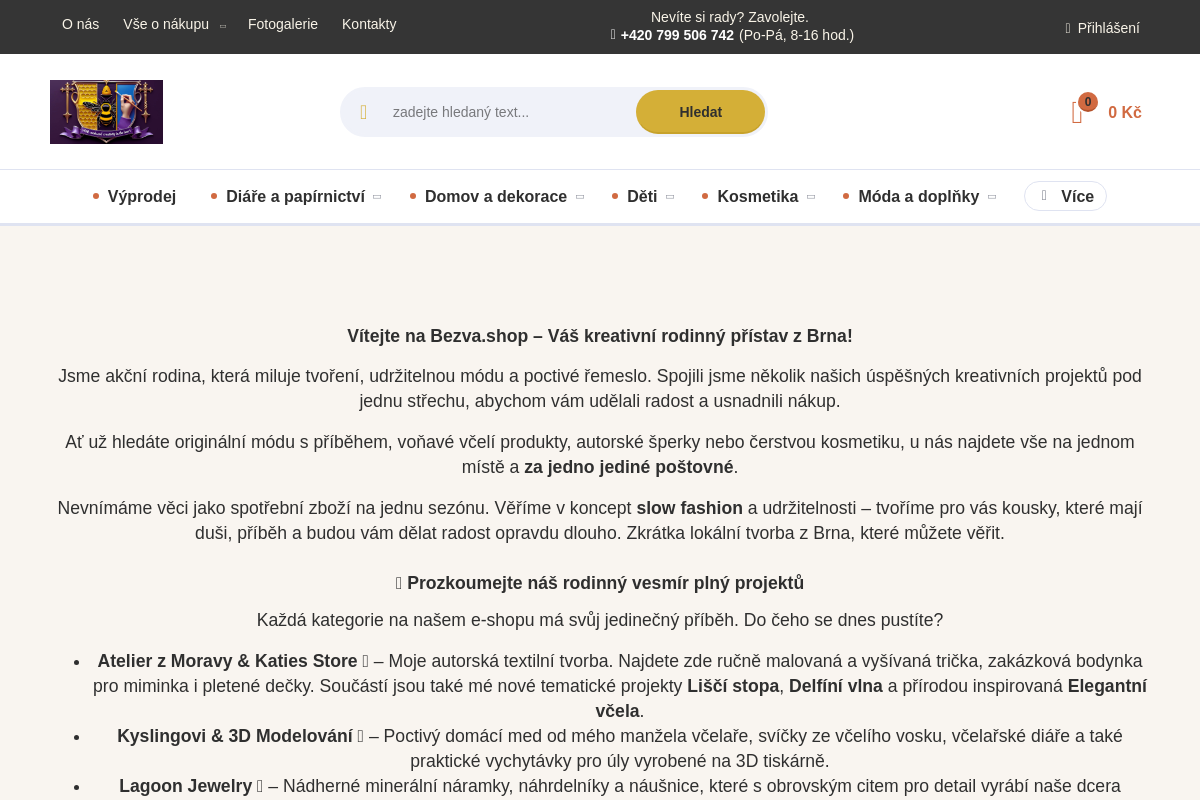Open the Vše o nákupu menu
1200x800 pixels.
point(166,24)
